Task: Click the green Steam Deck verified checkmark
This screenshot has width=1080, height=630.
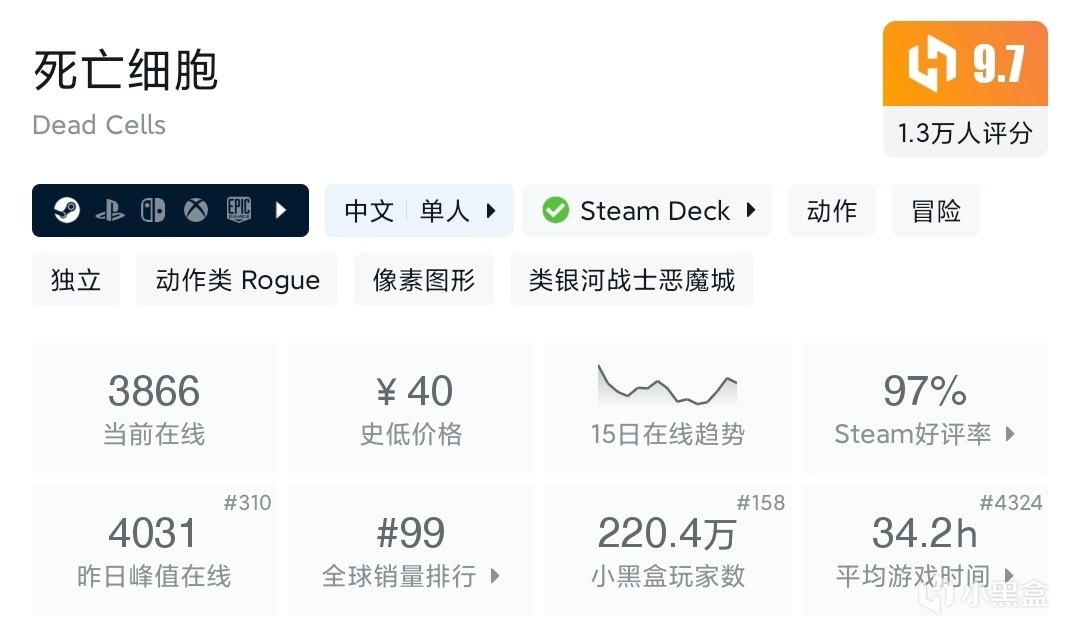Action: point(555,211)
